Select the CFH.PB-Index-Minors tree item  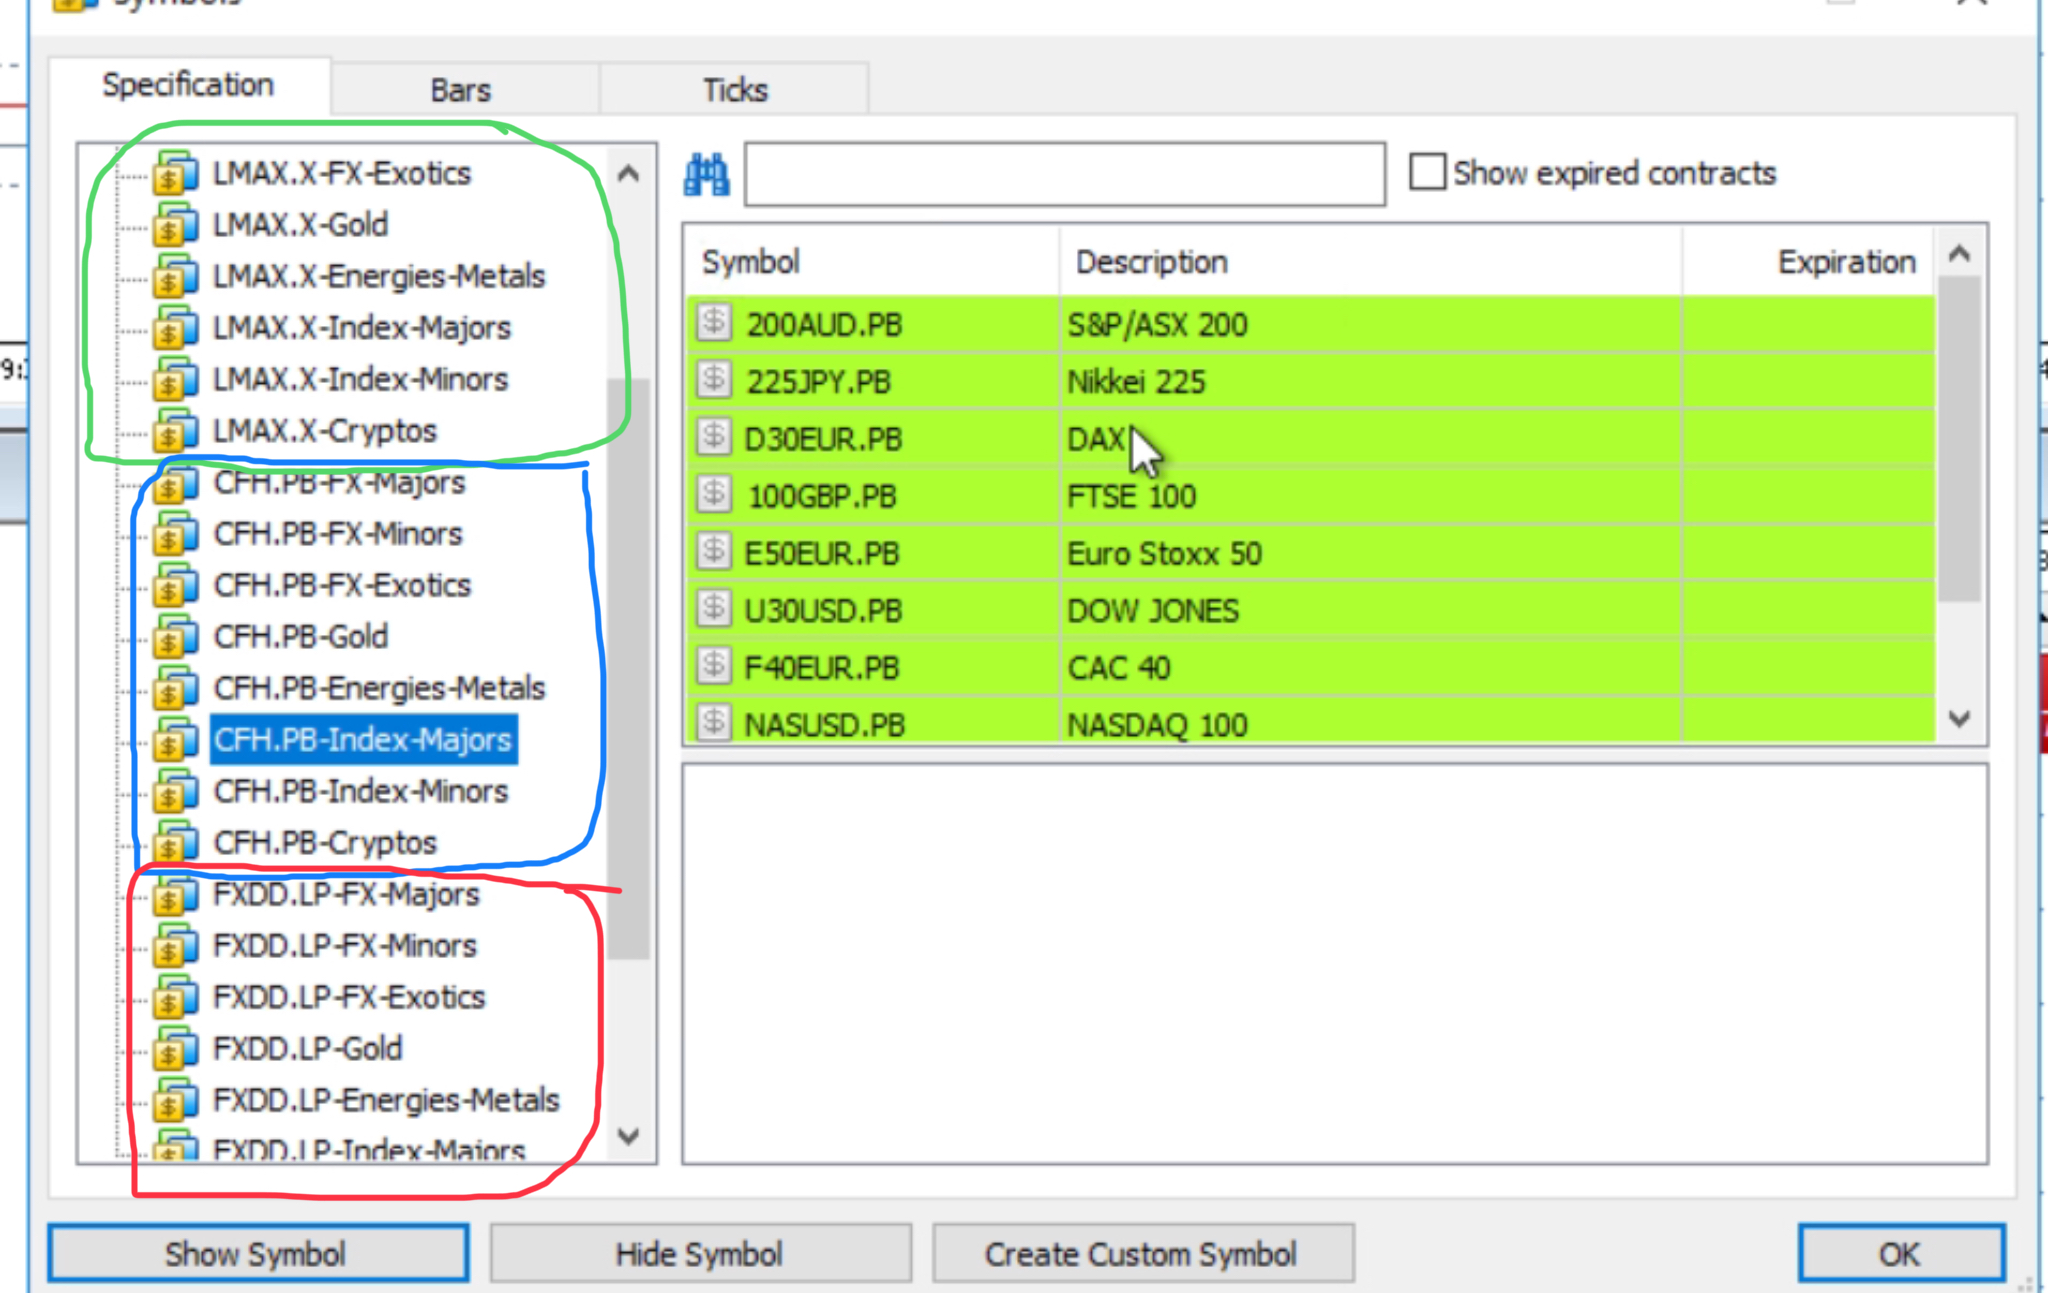tap(361, 792)
